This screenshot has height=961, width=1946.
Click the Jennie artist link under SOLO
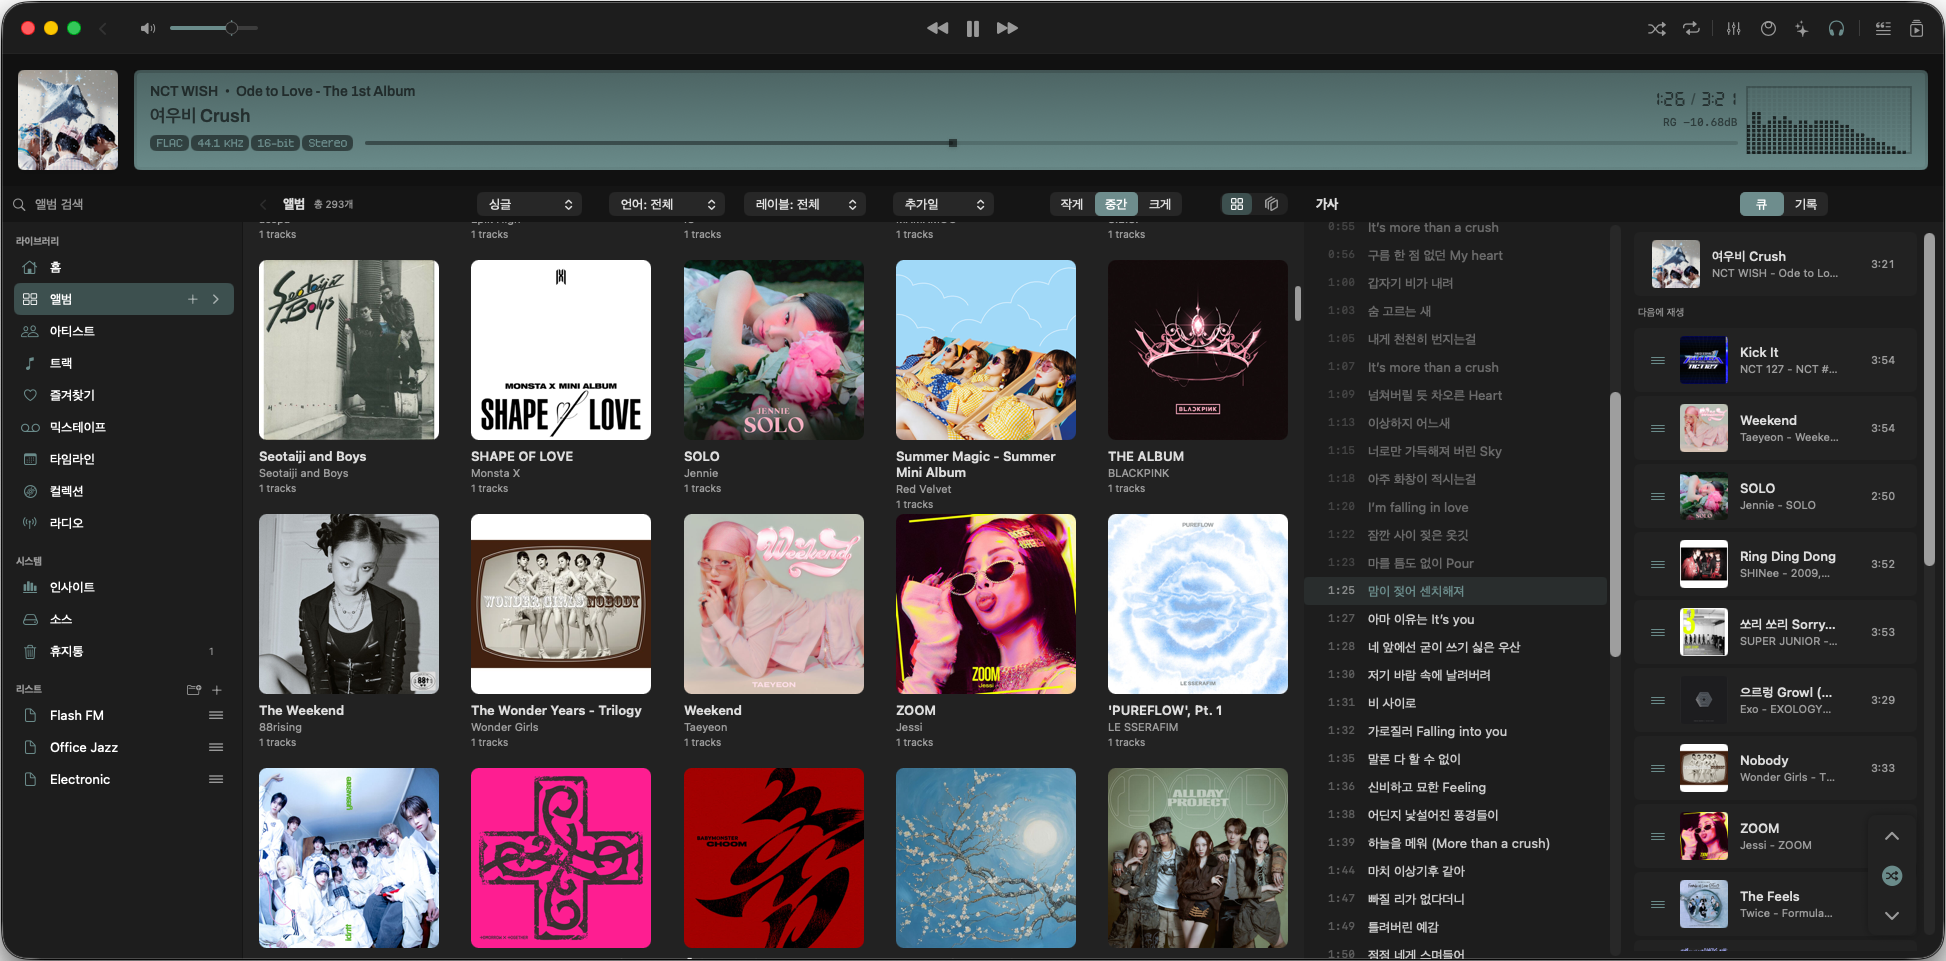point(701,473)
